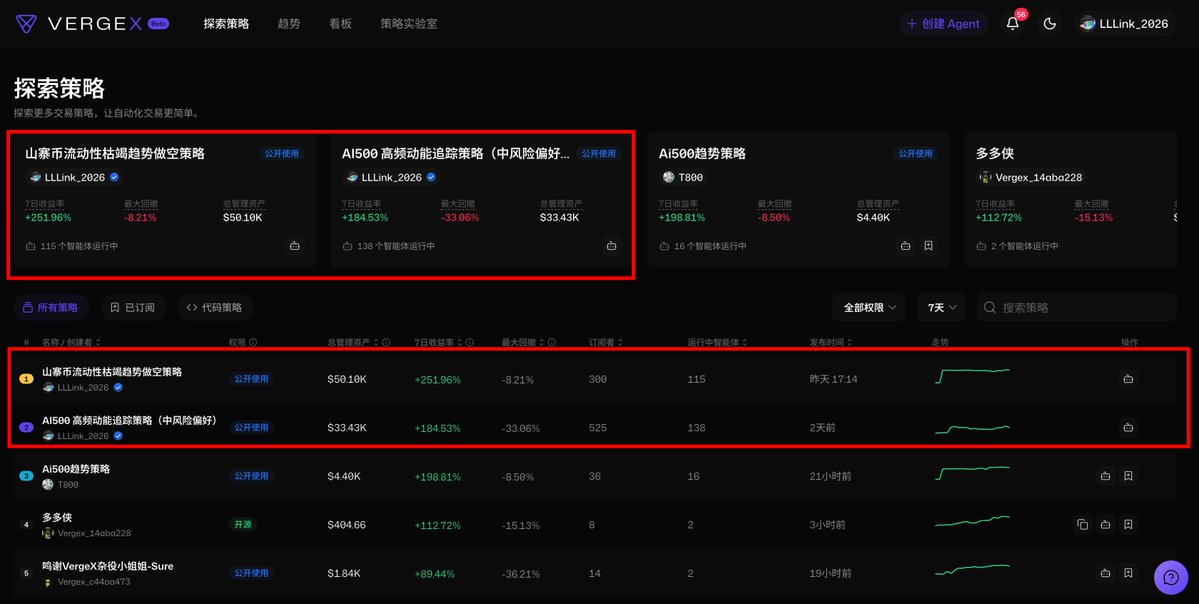Open 山寨币流动性枯竭趋势做空策略 card title
Image resolution: width=1199 pixels, height=604 pixels.
pyautogui.click(x=115, y=154)
